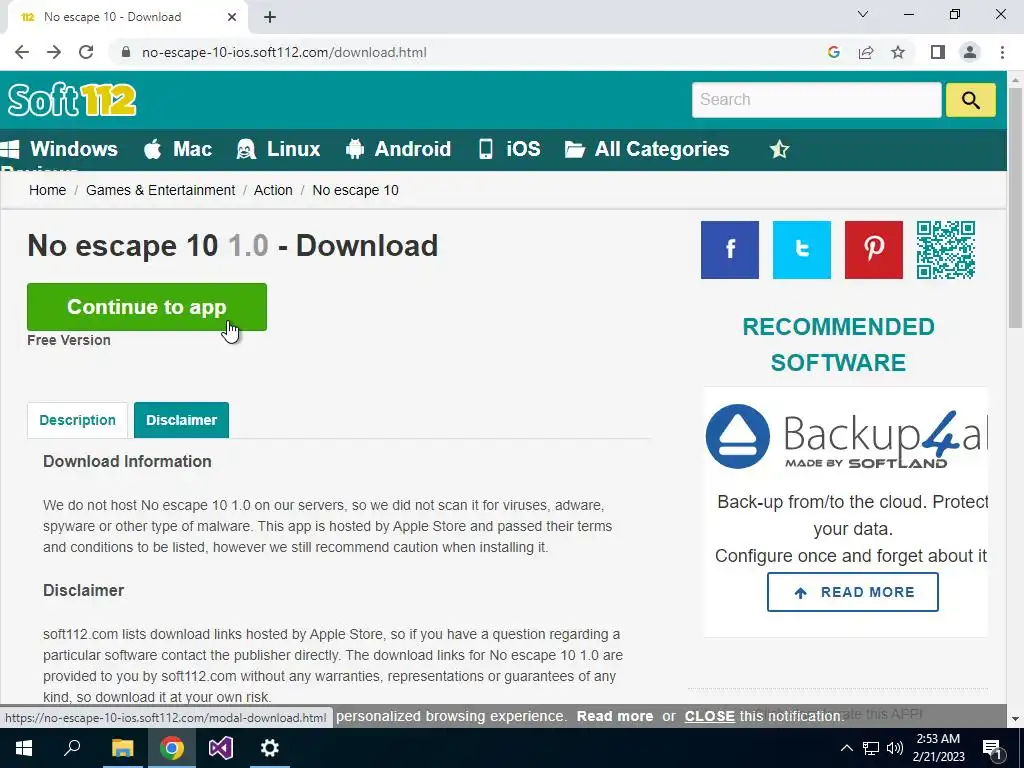Open the Linux category
Viewport: 1024px width, 768px height.
coord(278,149)
